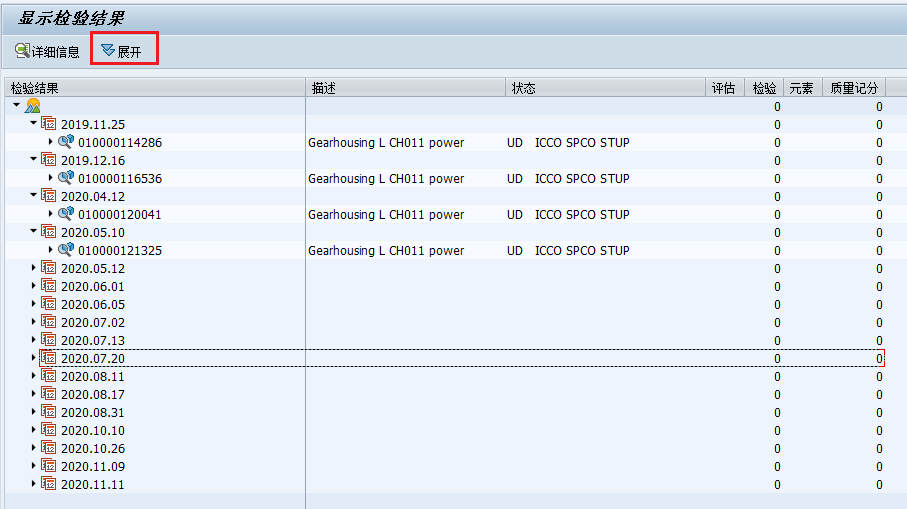The width and height of the screenshot is (907, 509).
Task: Expand inspection lot 010000116536
Action: point(50,178)
